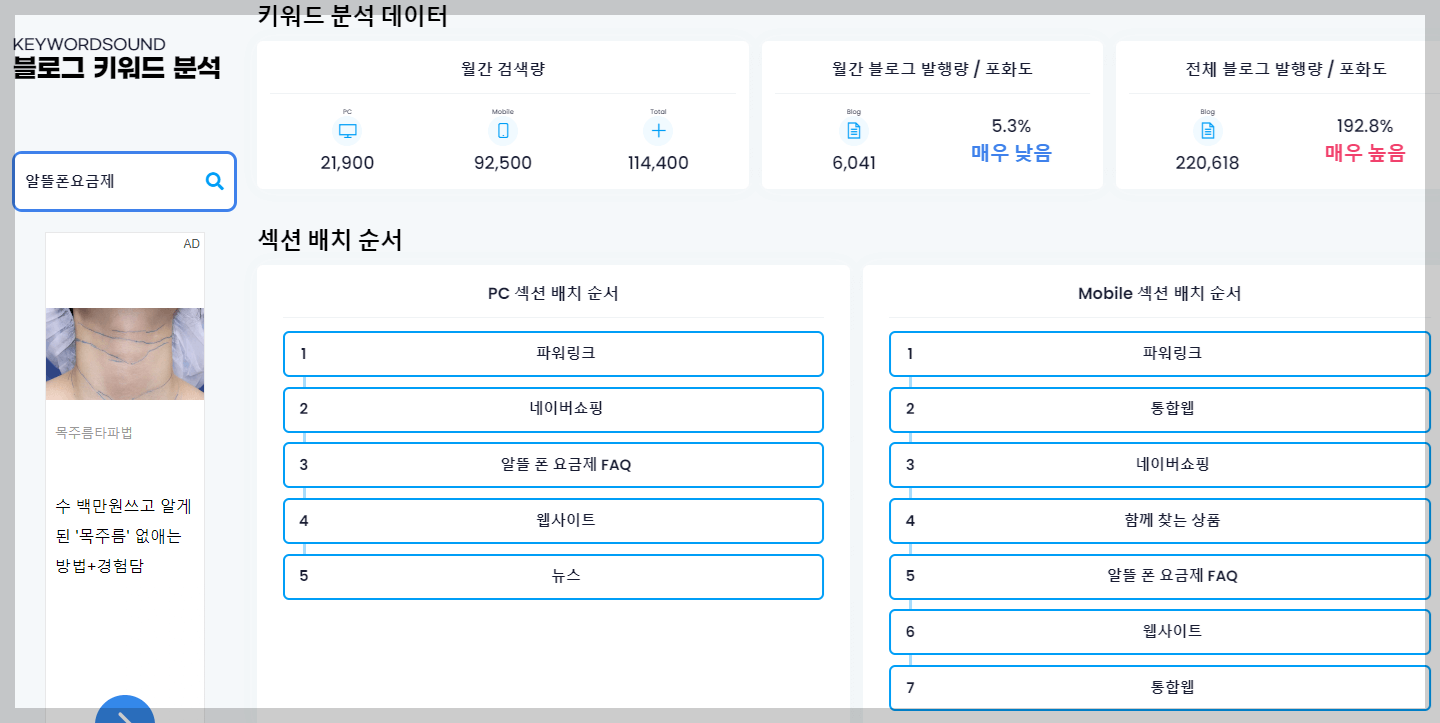Open the 매우 낮음 saturation label
The image size is (1440, 723).
(1010, 154)
